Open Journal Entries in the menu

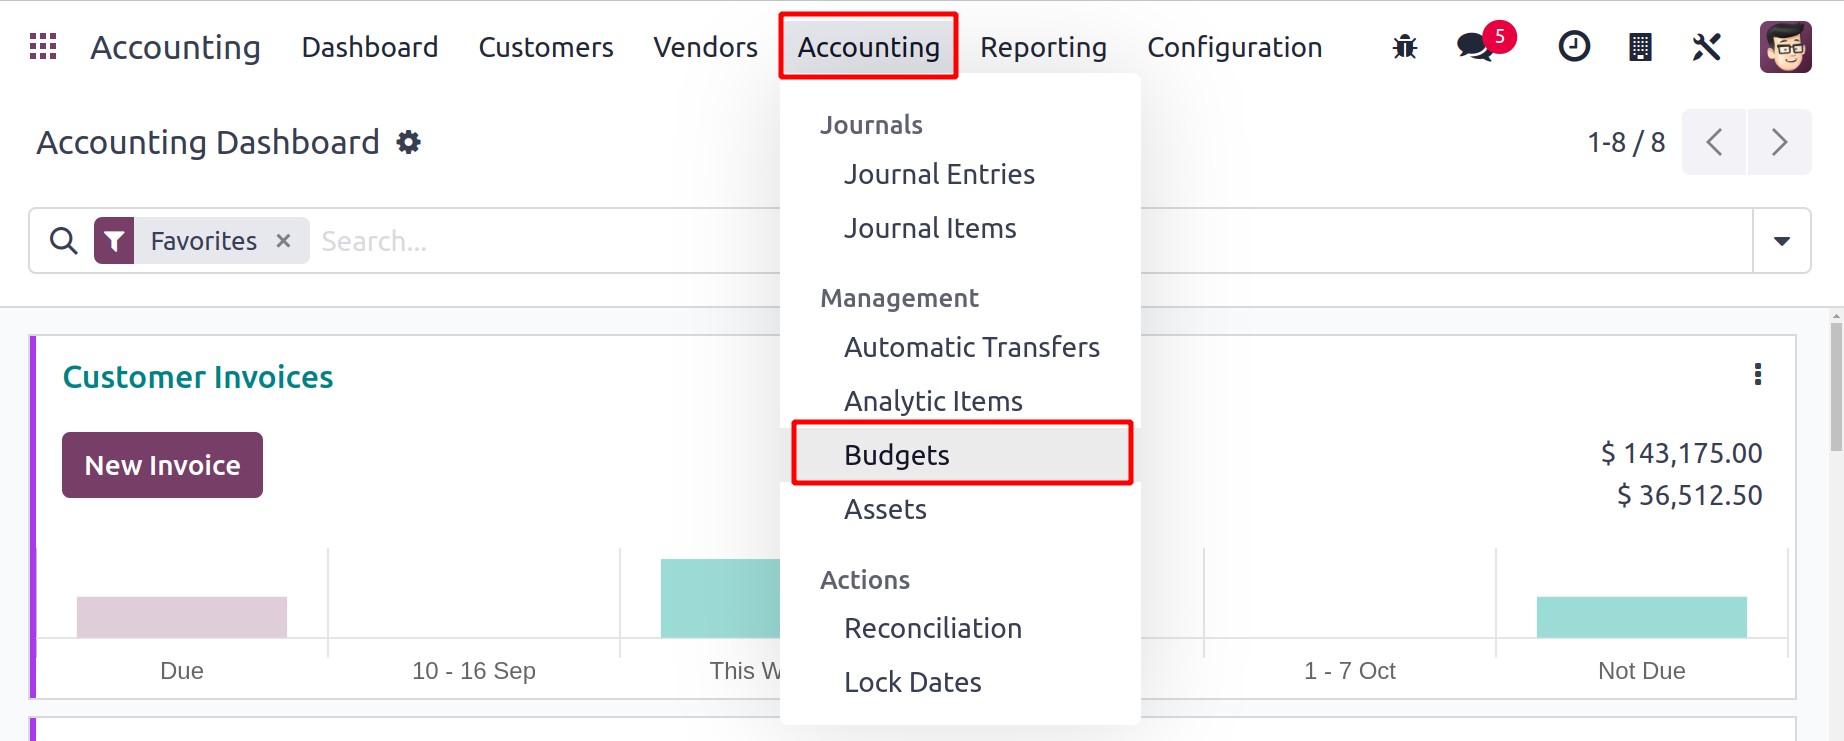939,174
